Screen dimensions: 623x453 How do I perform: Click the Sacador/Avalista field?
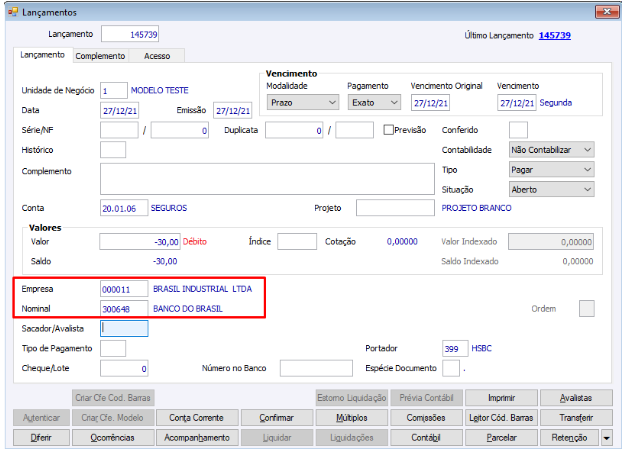click(x=124, y=329)
